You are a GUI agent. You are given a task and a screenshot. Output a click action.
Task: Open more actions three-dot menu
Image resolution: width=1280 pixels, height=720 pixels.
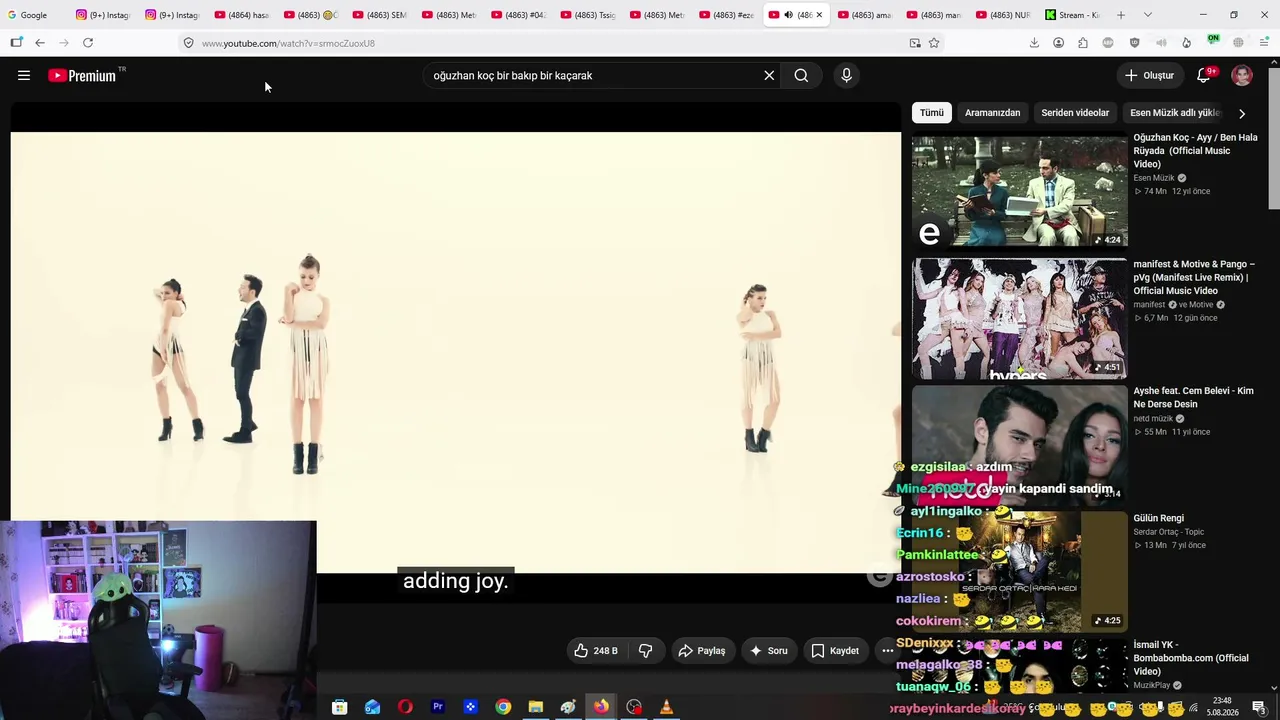(x=887, y=651)
